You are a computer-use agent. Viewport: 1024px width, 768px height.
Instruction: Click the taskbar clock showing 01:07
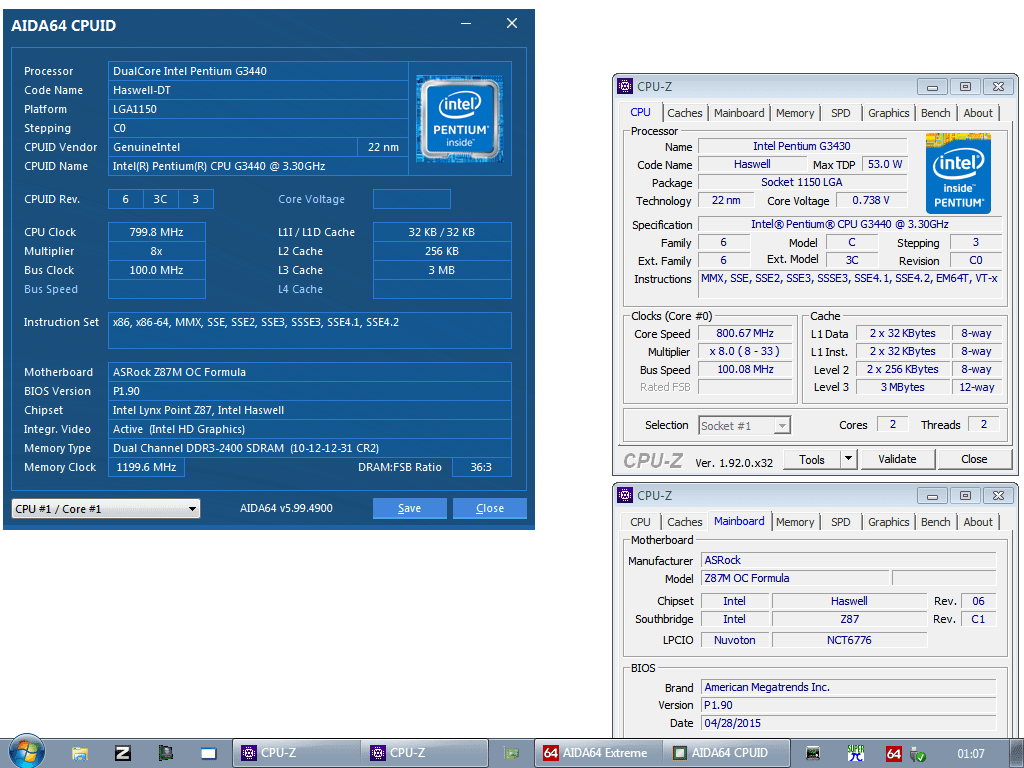[970, 754]
